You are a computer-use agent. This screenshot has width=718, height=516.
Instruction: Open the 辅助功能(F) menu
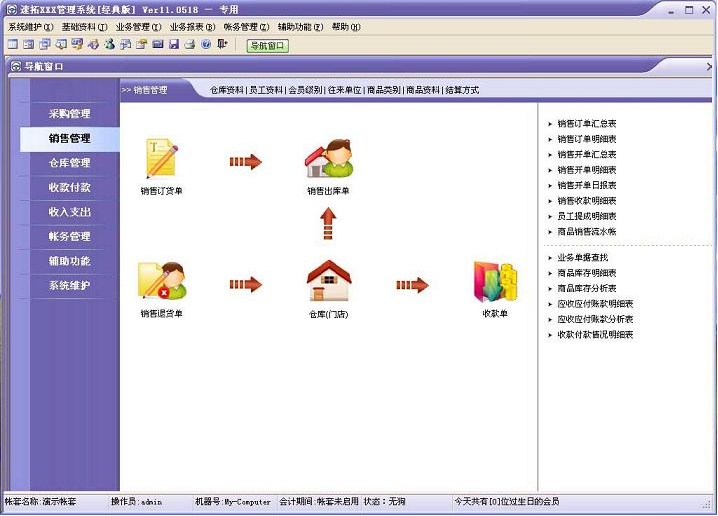[301, 27]
